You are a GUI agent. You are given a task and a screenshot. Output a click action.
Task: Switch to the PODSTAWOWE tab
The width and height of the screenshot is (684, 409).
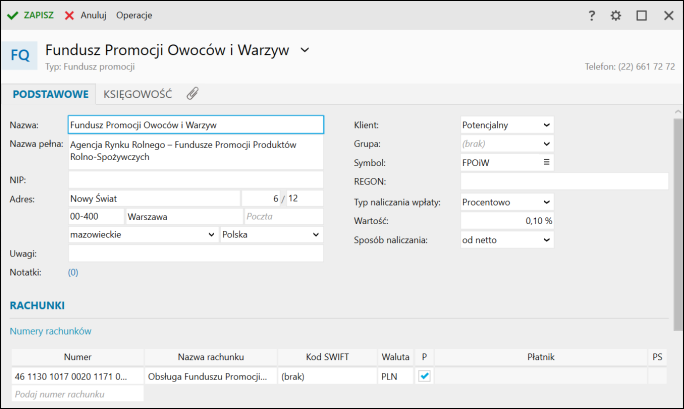51,94
